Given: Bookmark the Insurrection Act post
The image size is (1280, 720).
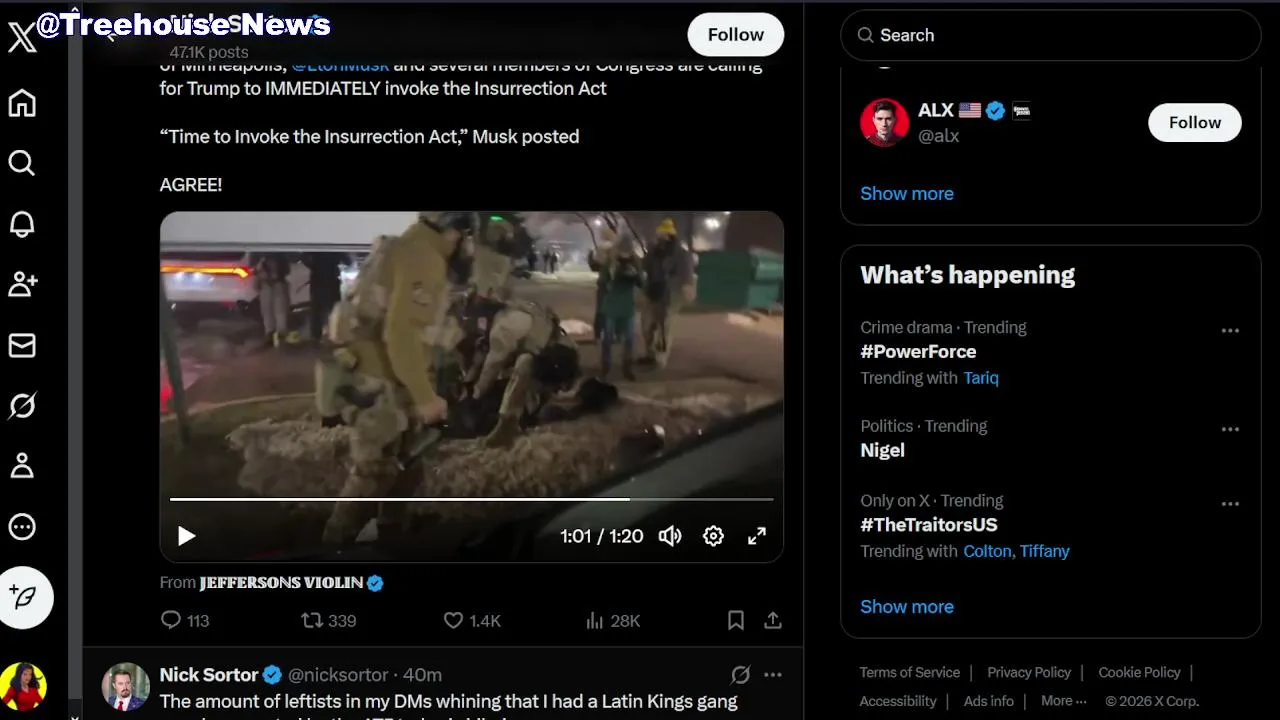Looking at the screenshot, I should 736,621.
